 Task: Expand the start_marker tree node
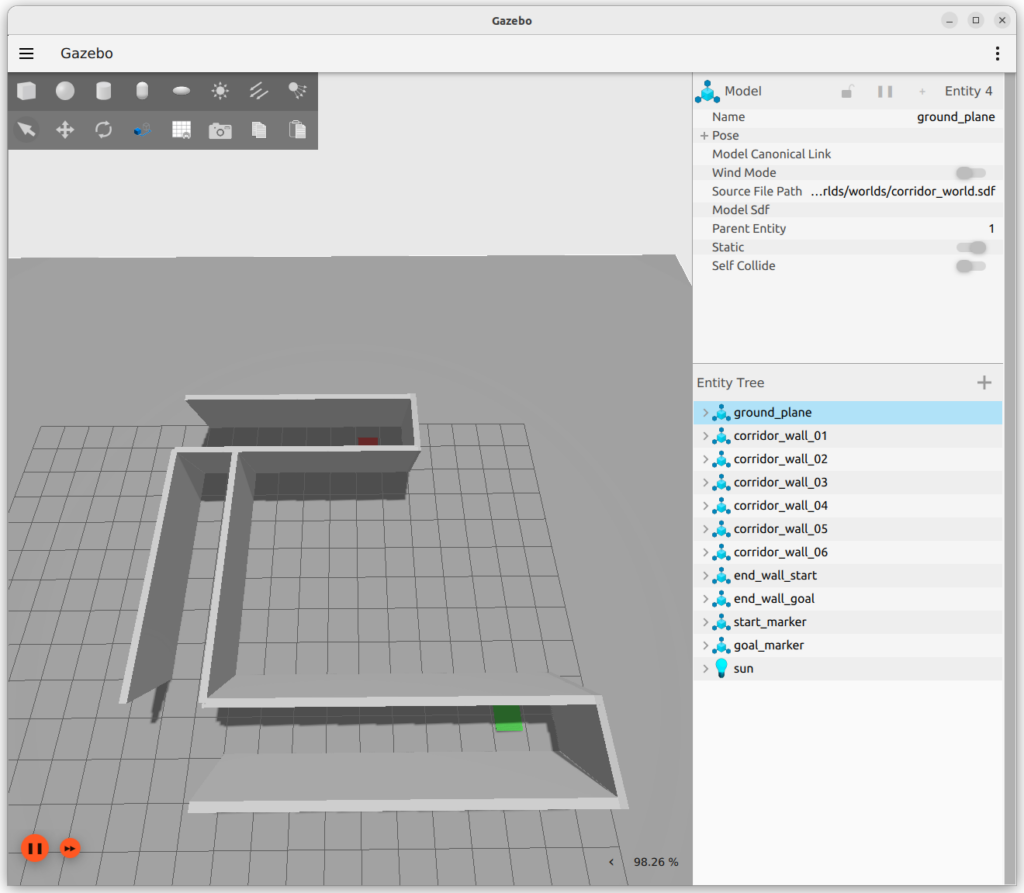coord(705,622)
